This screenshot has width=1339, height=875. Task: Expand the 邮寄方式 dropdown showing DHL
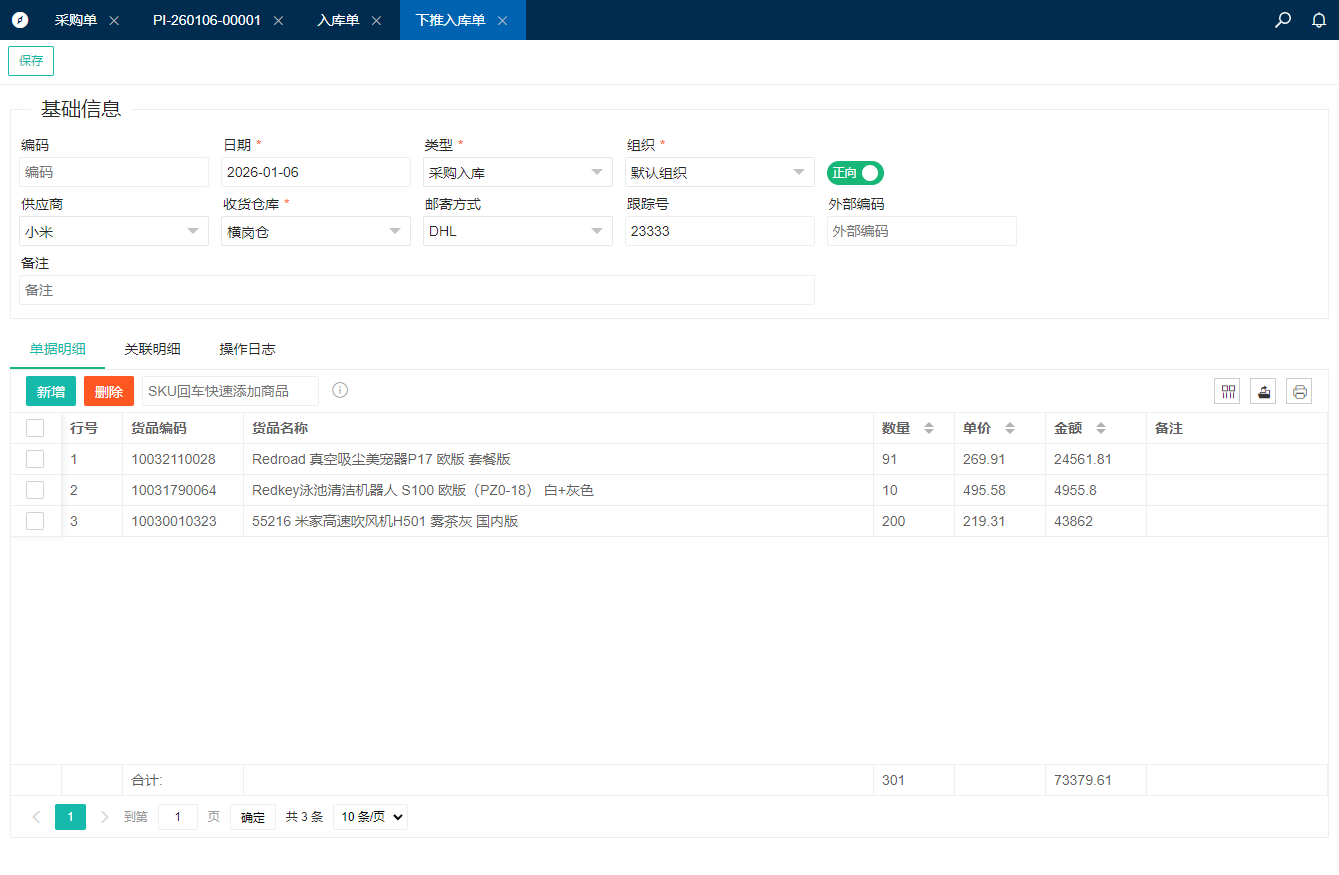coord(517,231)
